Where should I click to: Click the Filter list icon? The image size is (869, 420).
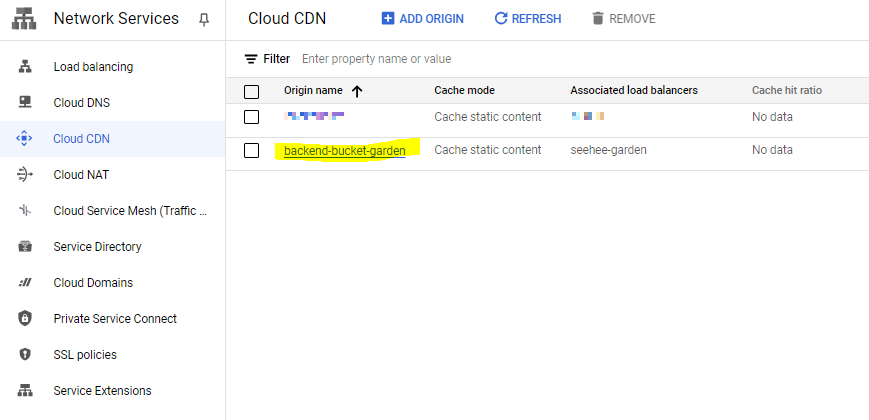click(x=252, y=59)
